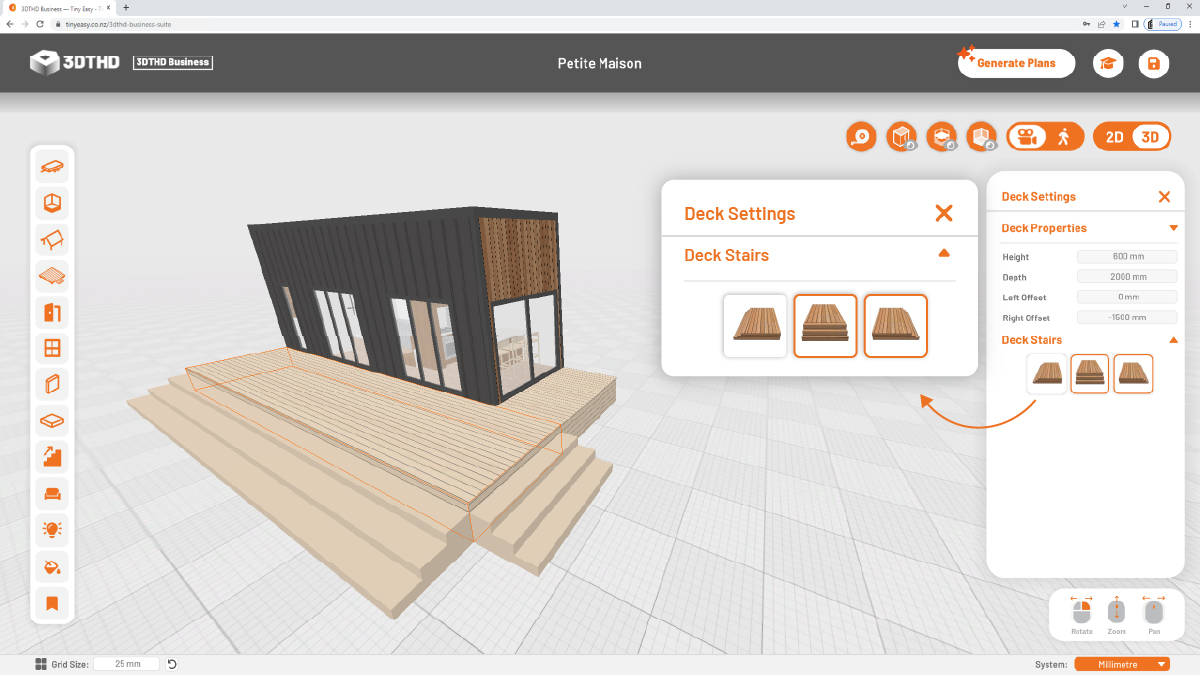This screenshot has height=675, width=1200.
Task: Choose last stairs thumbnail in enlarged popup
Action: click(x=895, y=325)
